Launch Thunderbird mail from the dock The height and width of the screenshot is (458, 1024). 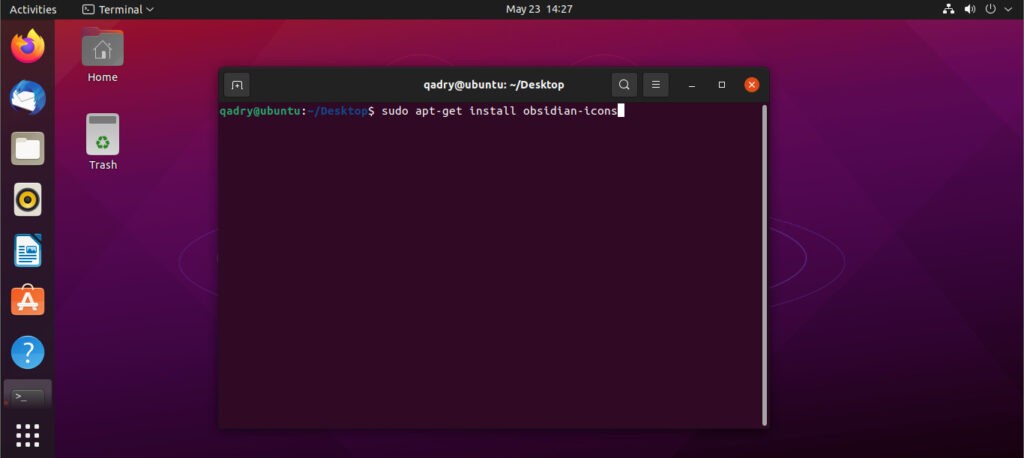click(x=28, y=98)
